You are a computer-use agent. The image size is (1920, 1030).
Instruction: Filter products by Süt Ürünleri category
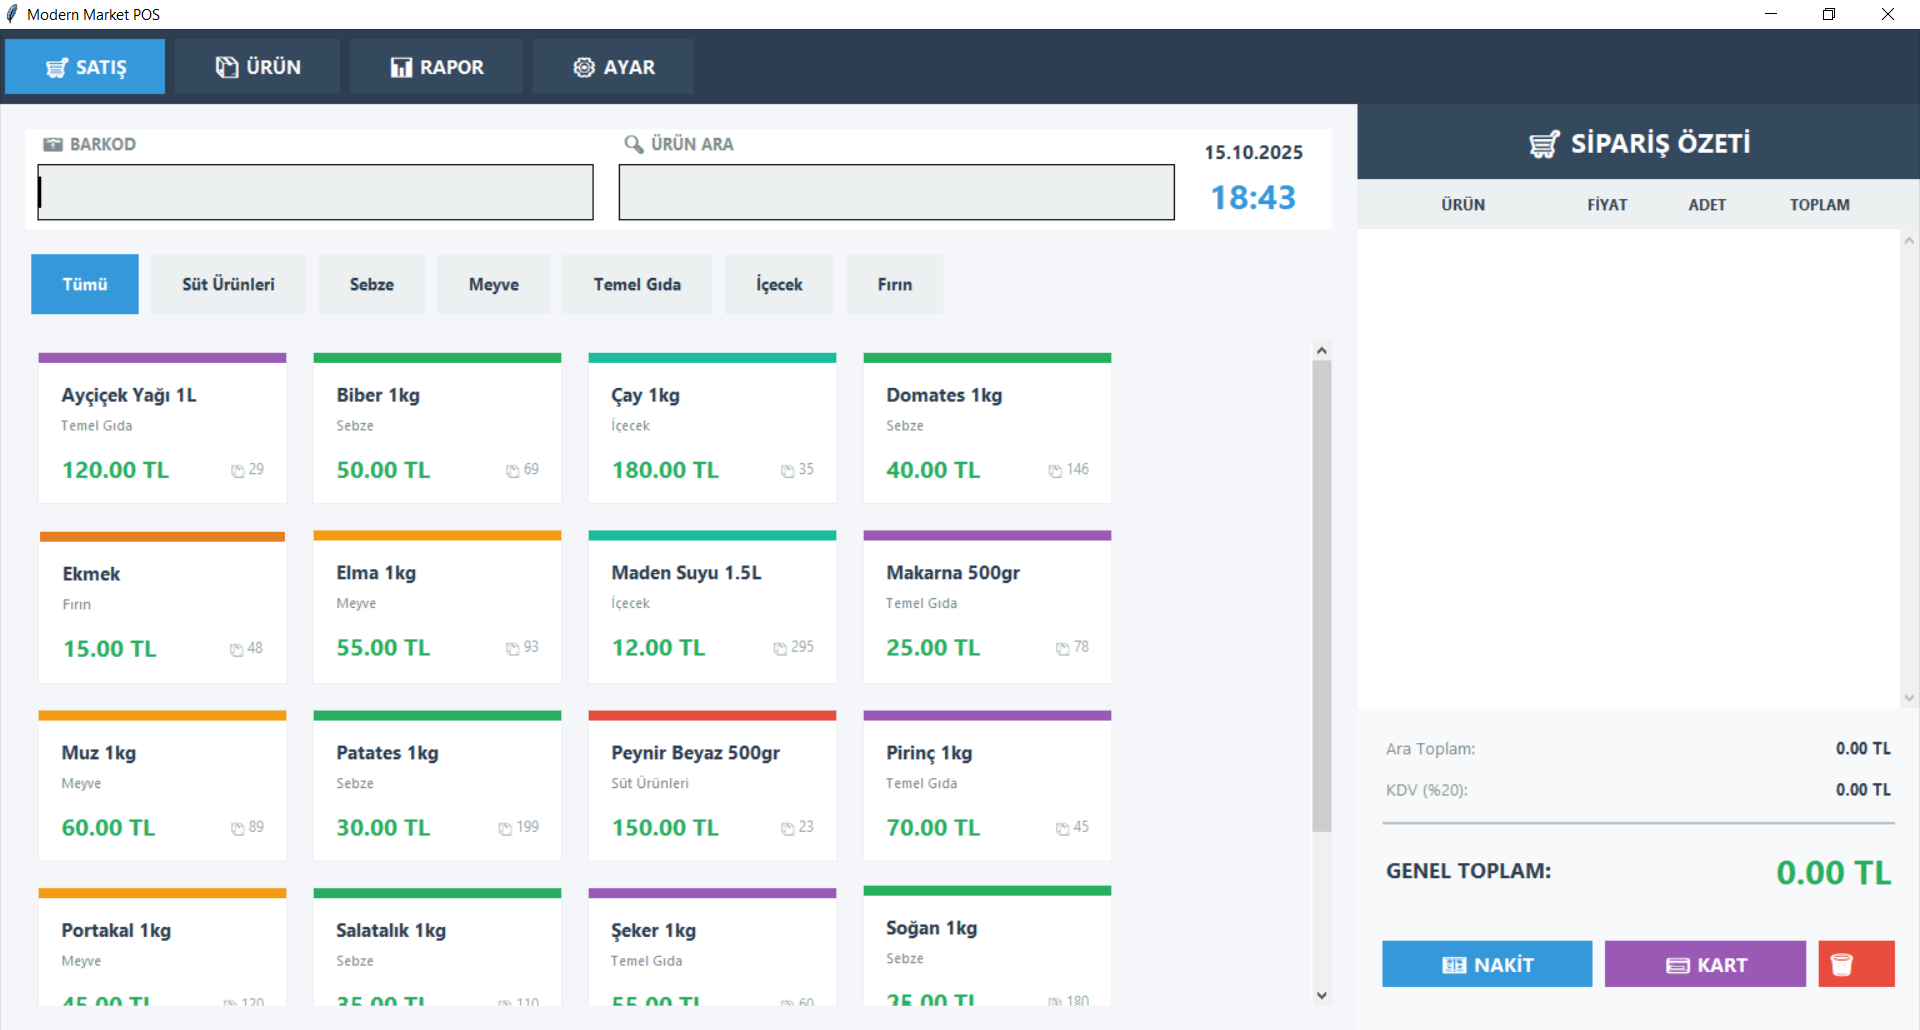(228, 284)
